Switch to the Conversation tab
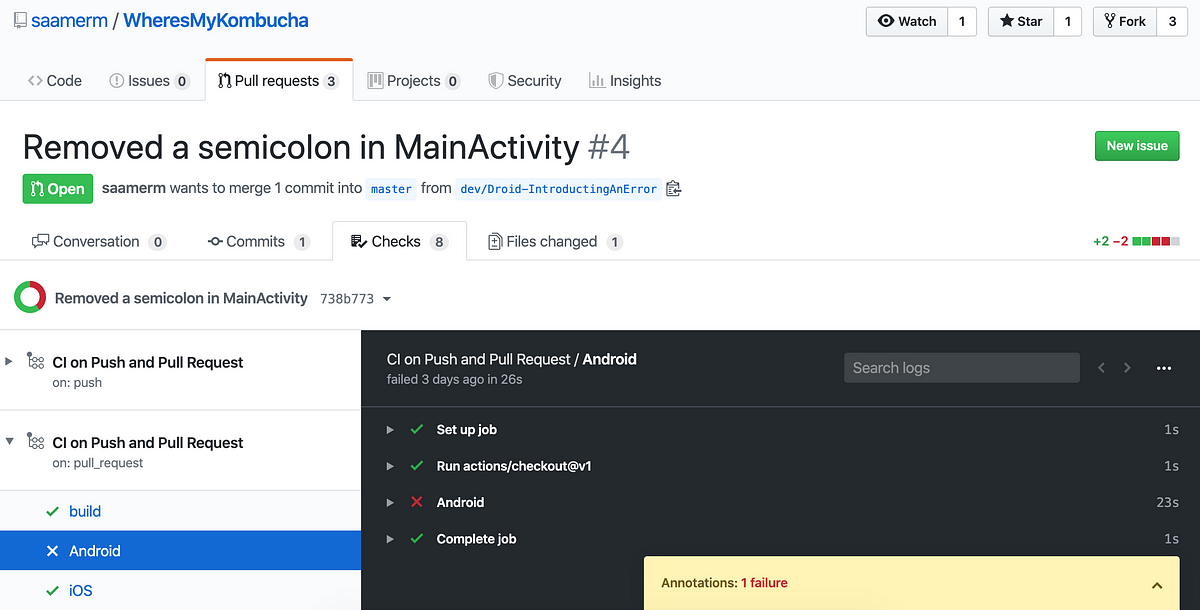Screen dimensions: 1200x610 click(98, 241)
